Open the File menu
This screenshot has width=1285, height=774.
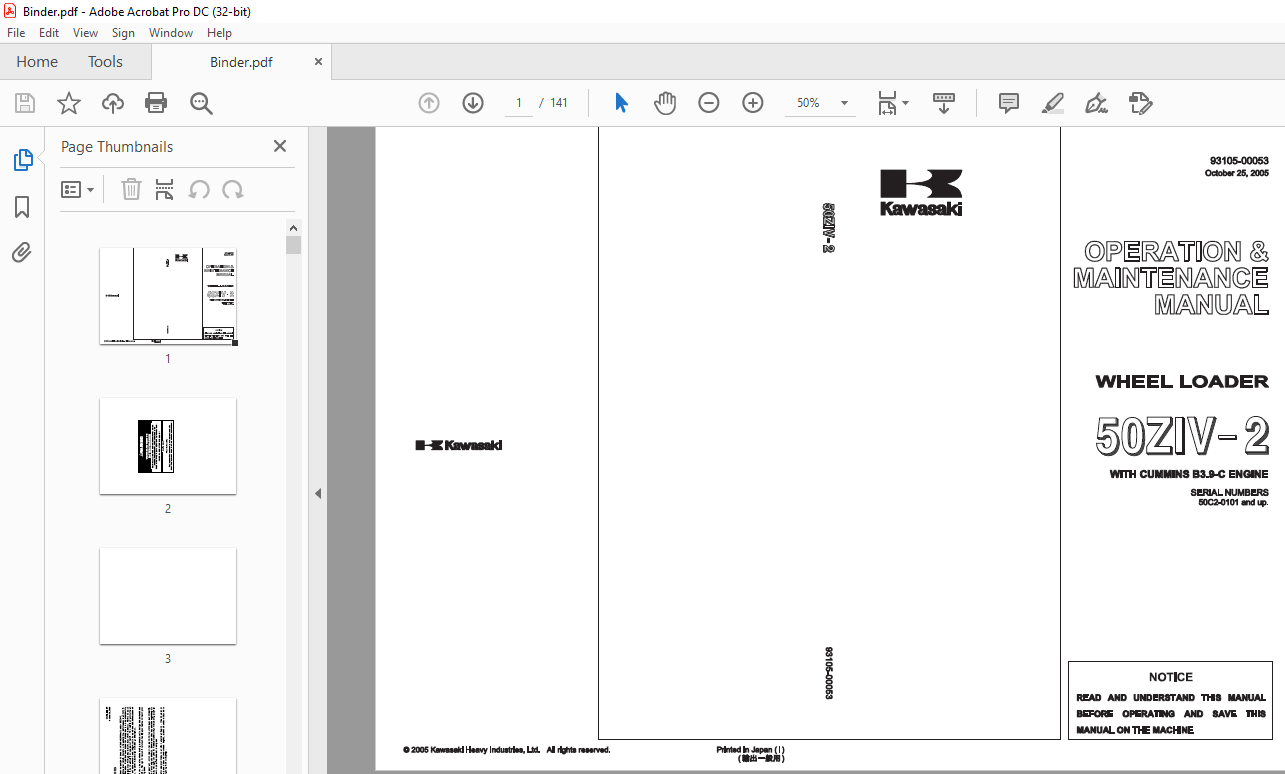(x=16, y=33)
